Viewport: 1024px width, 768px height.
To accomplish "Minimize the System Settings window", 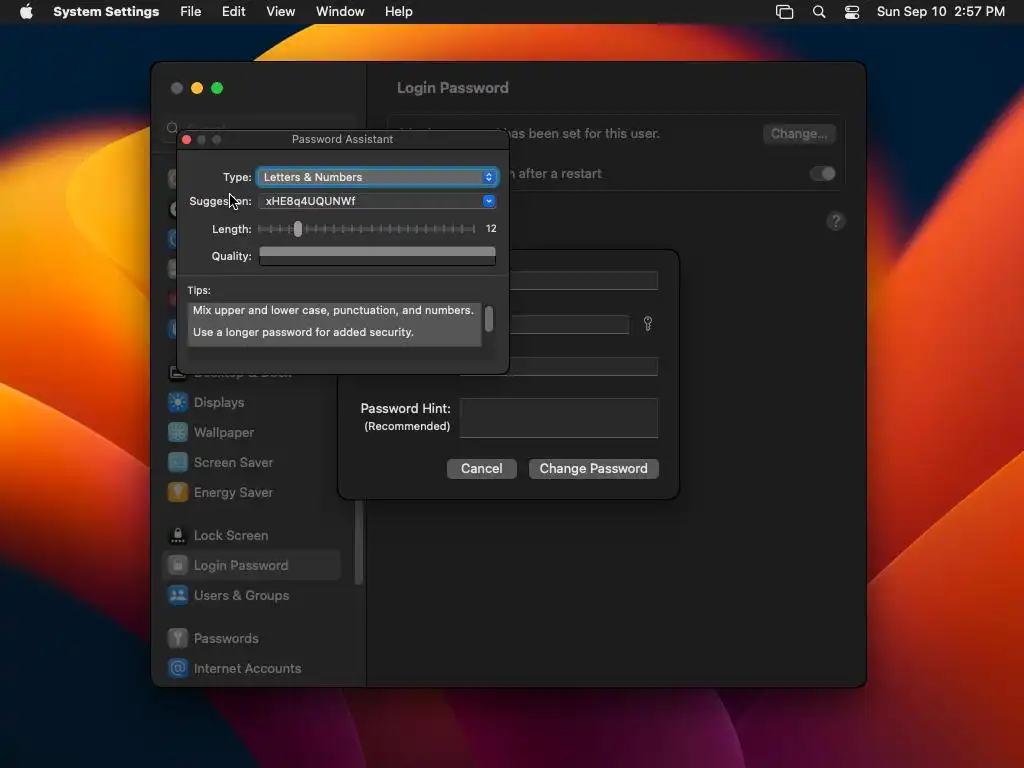I will tap(197, 88).
